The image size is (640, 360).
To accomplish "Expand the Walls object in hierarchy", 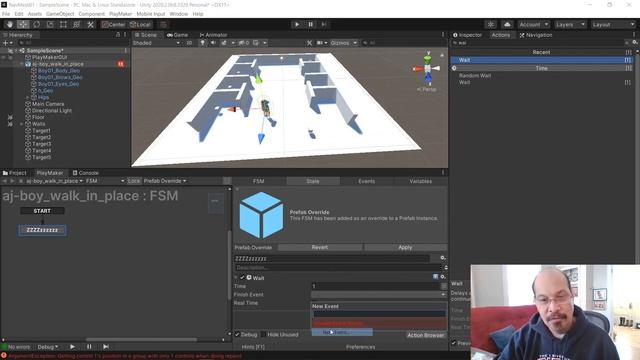I will [22, 124].
